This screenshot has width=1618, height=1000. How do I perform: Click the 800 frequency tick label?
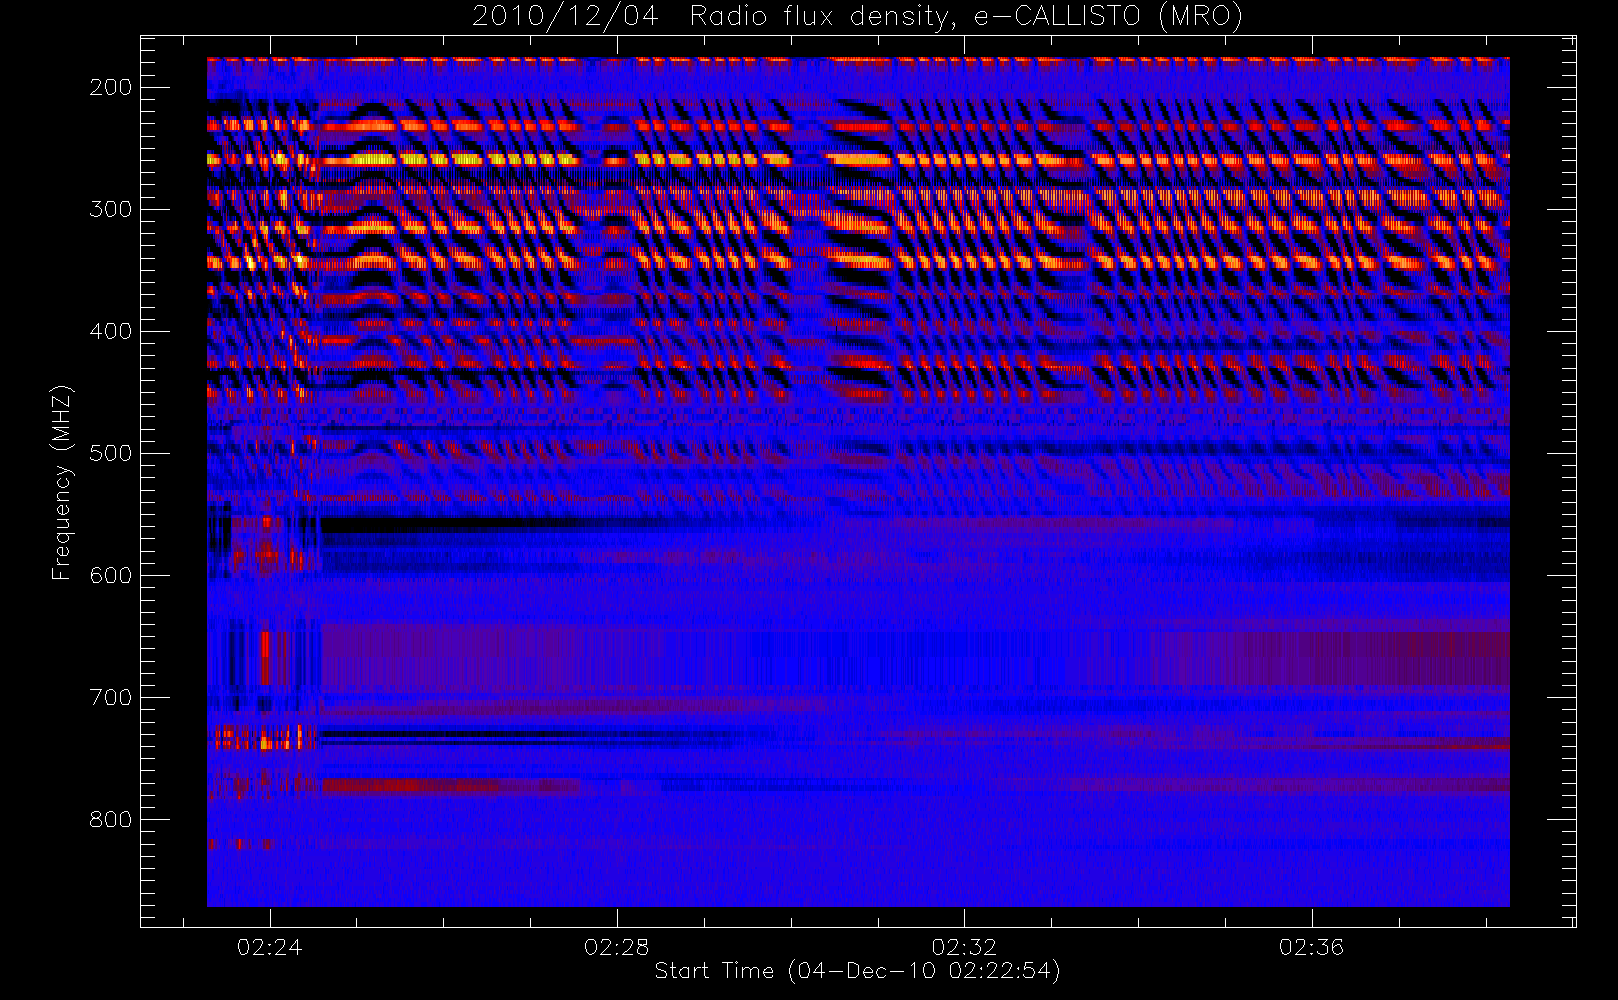click(111, 820)
